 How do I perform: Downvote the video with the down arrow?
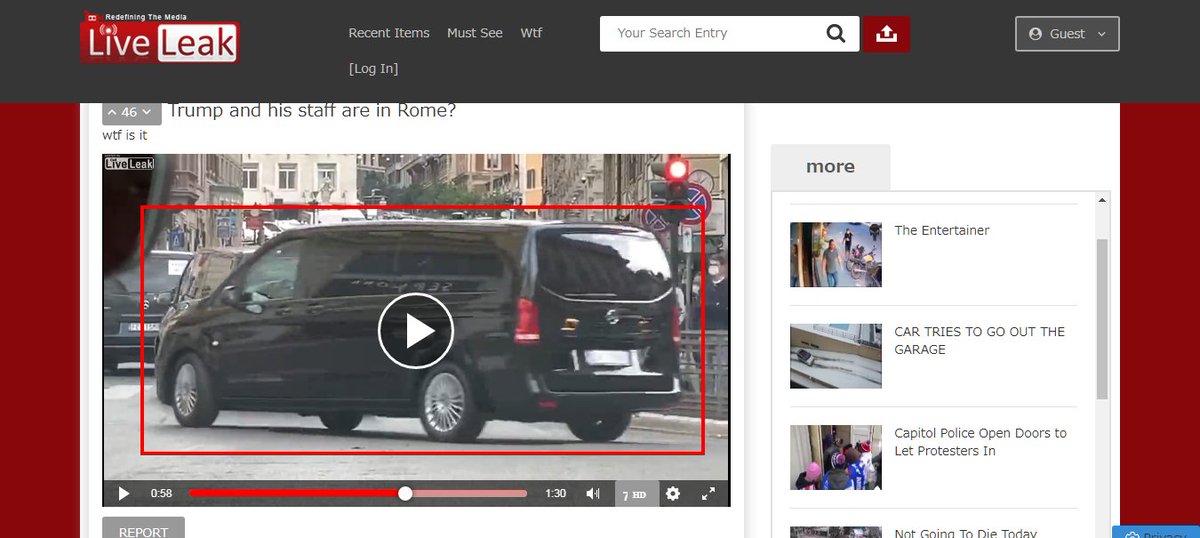pyautogui.click(x=147, y=112)
